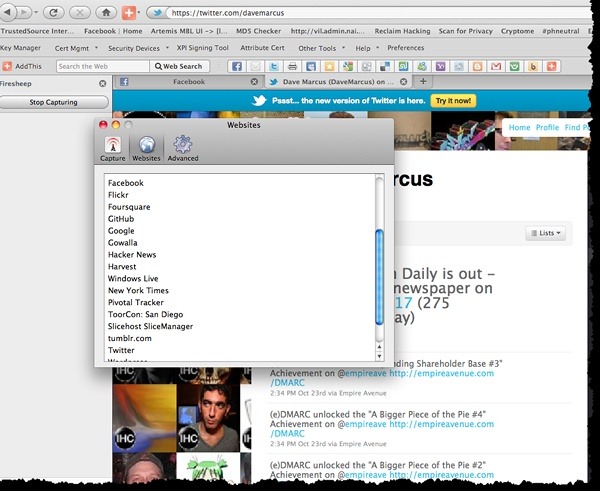
Task: Click the scroll down arrow in Websites list
Action: click(x=379, y=356)
